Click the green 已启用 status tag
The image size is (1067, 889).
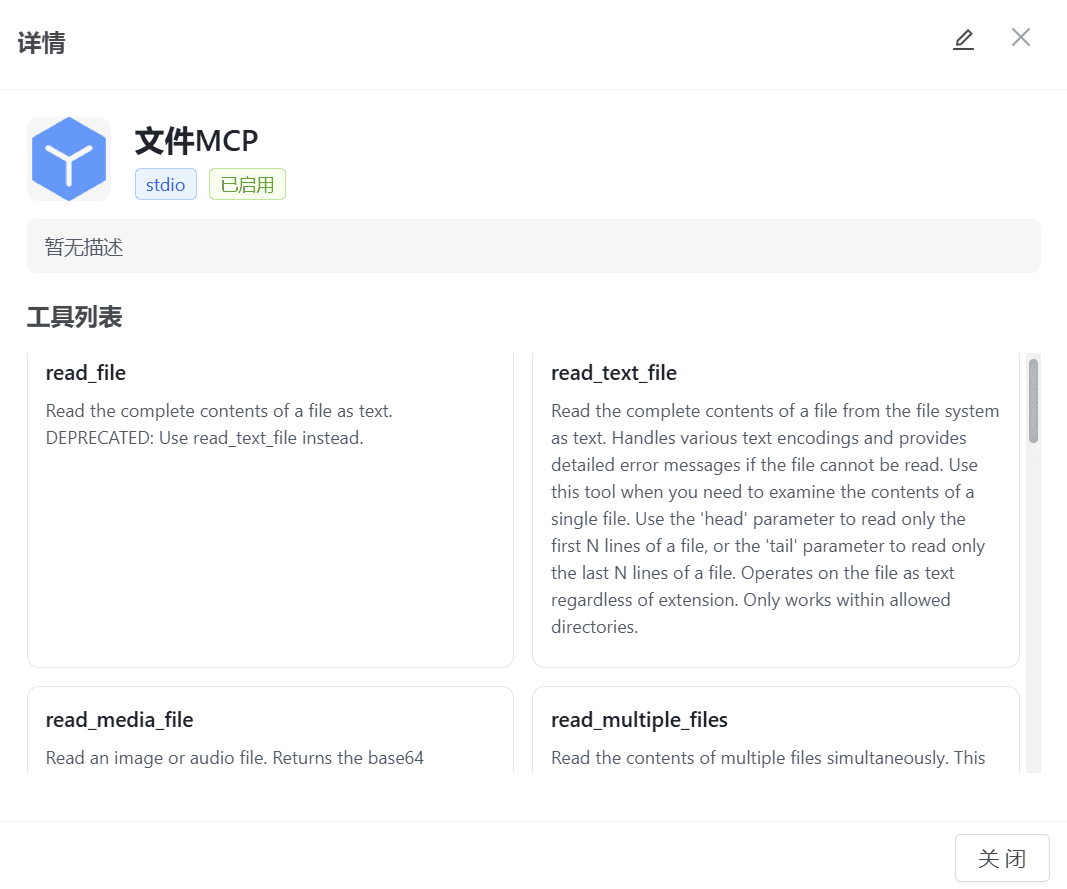coord(247,184)
